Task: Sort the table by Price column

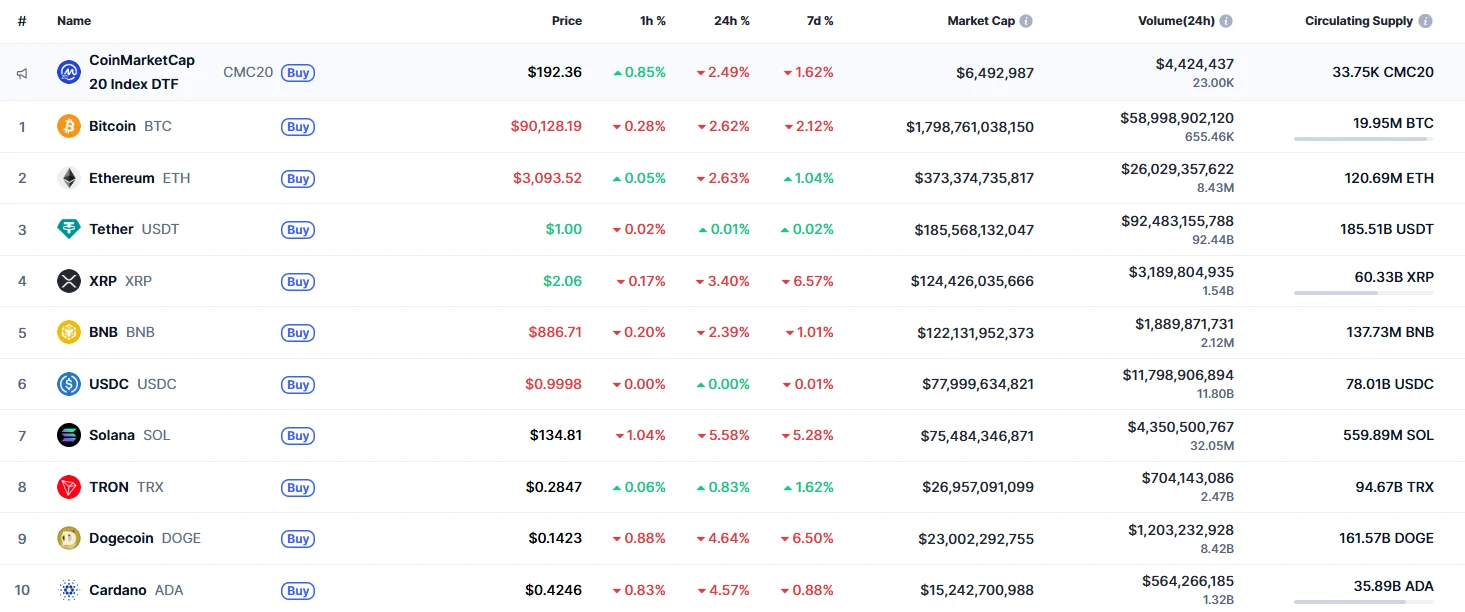Action: [x=566, y=21]
